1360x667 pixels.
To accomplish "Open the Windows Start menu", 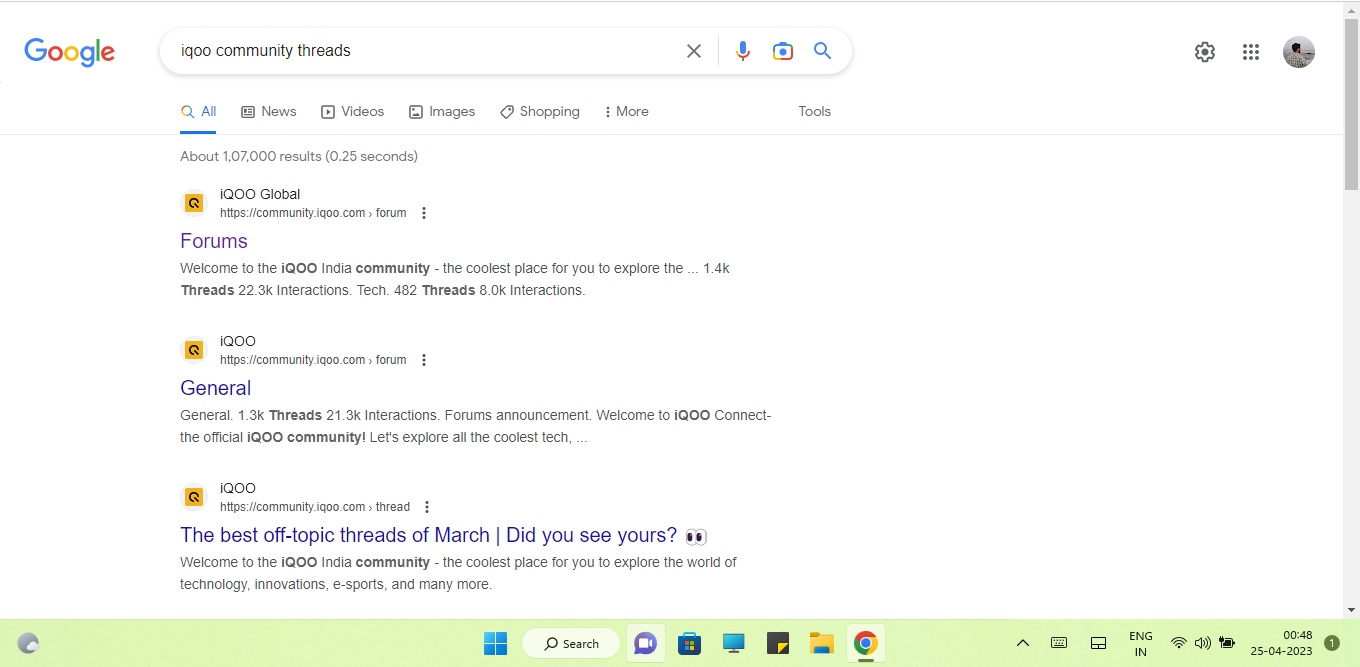I will [x=495, y=643].
